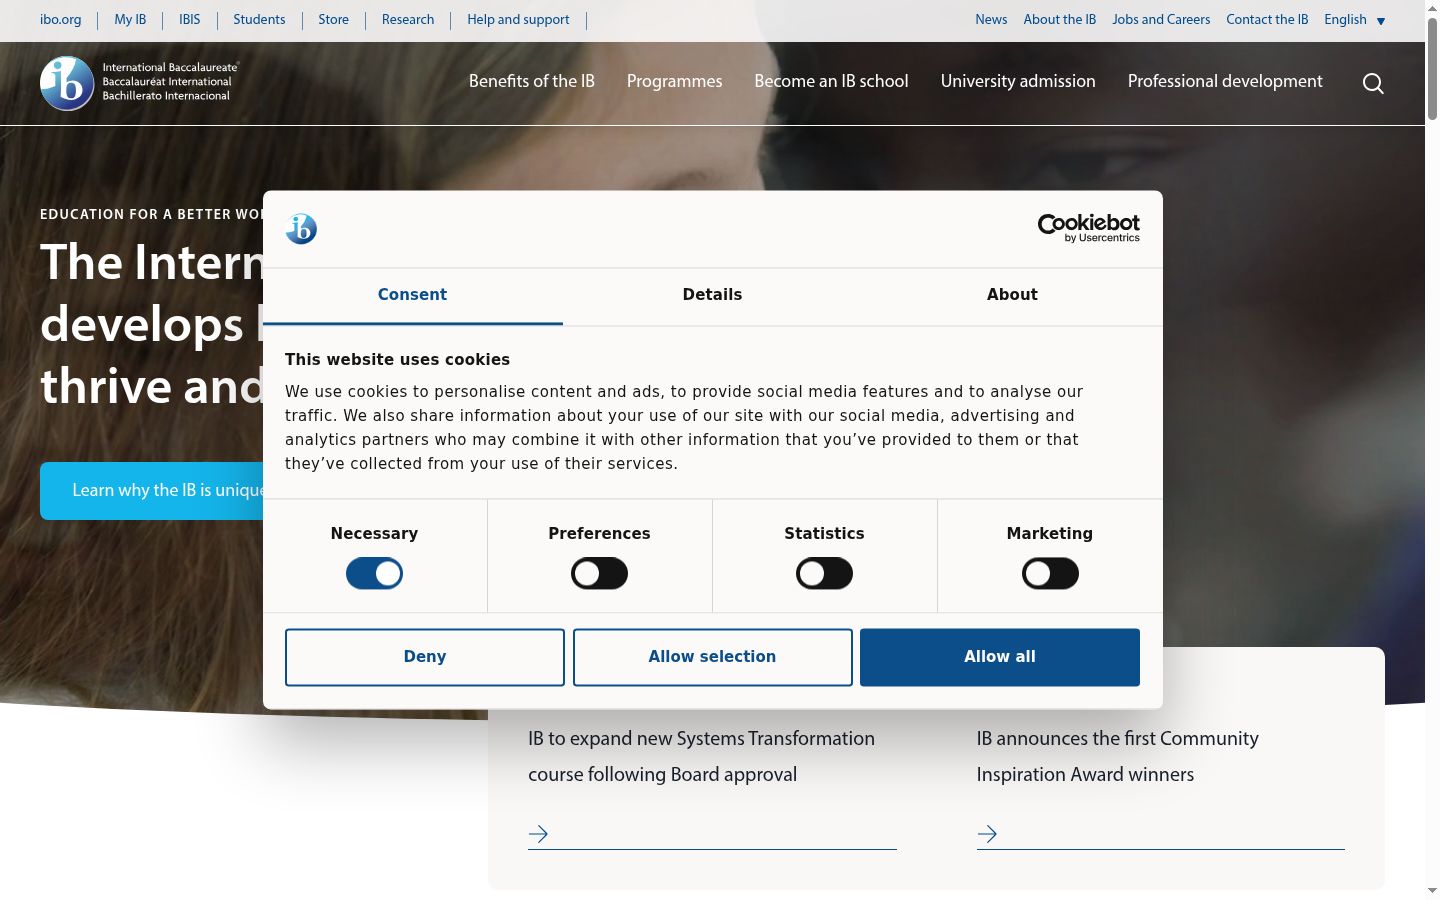Viewport: 1440px width, 900px height.
Task: Open the Students link
Action: click(x=259, y=20)
